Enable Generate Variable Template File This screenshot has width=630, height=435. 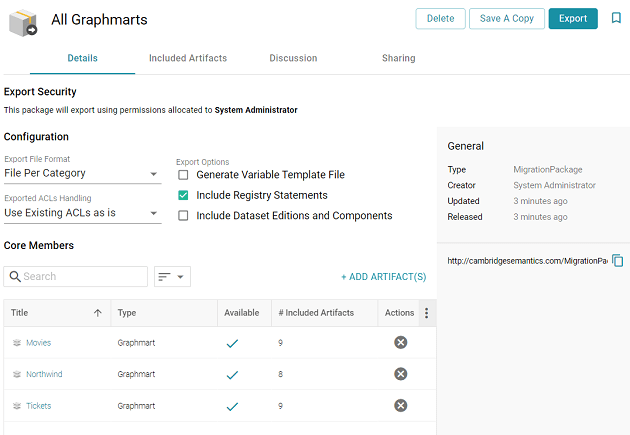183,175
